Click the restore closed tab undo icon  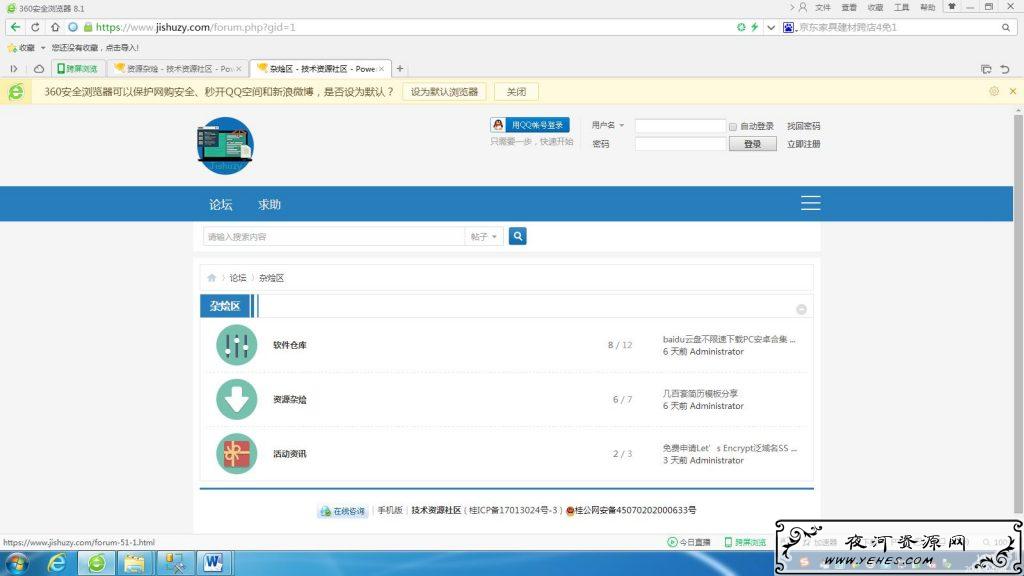(1005, 69)
